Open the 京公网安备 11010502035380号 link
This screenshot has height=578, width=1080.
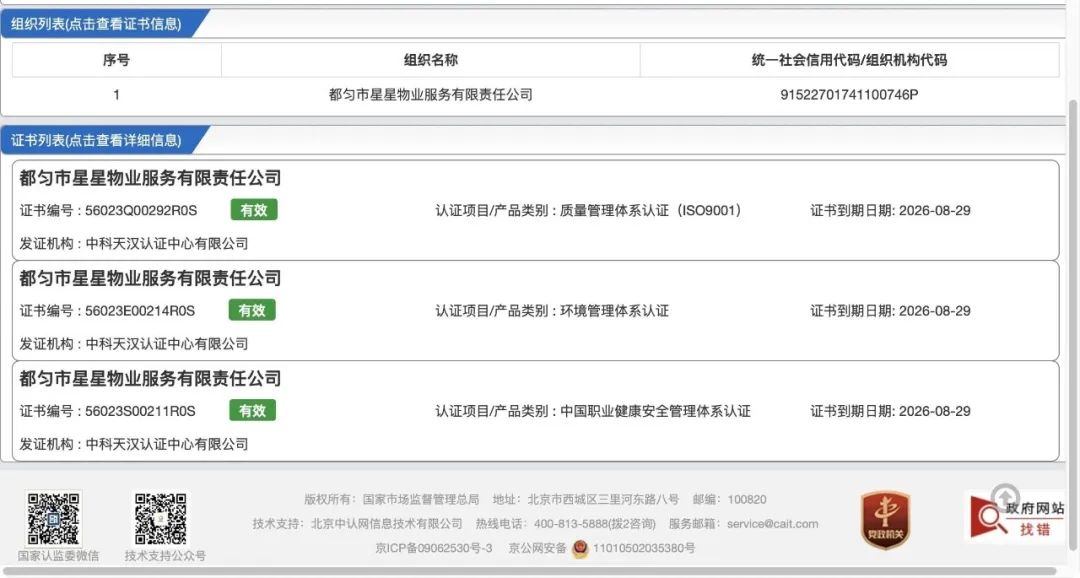pyautogui.click(x=601, y=548)
